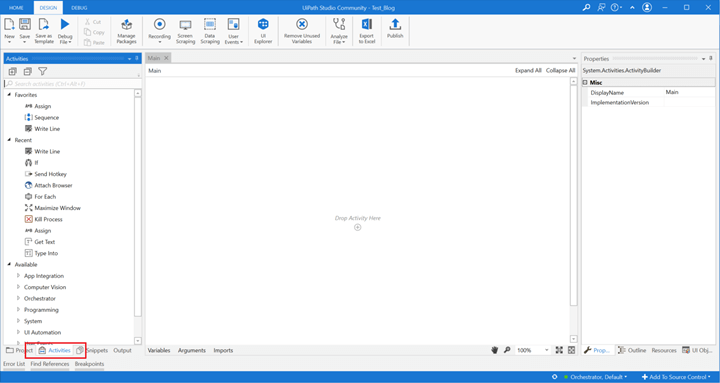
Task: Open the New dropdown arrow
Action: point(9,42)
